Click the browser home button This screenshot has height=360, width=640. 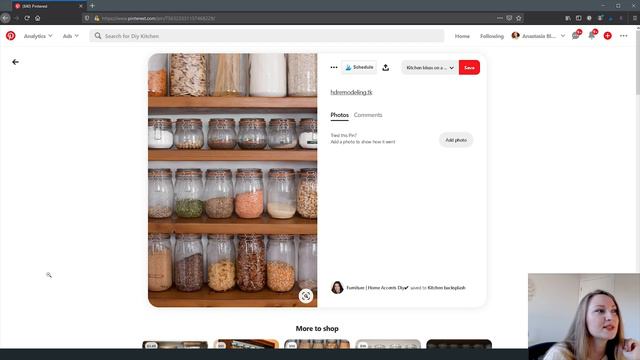38,18
